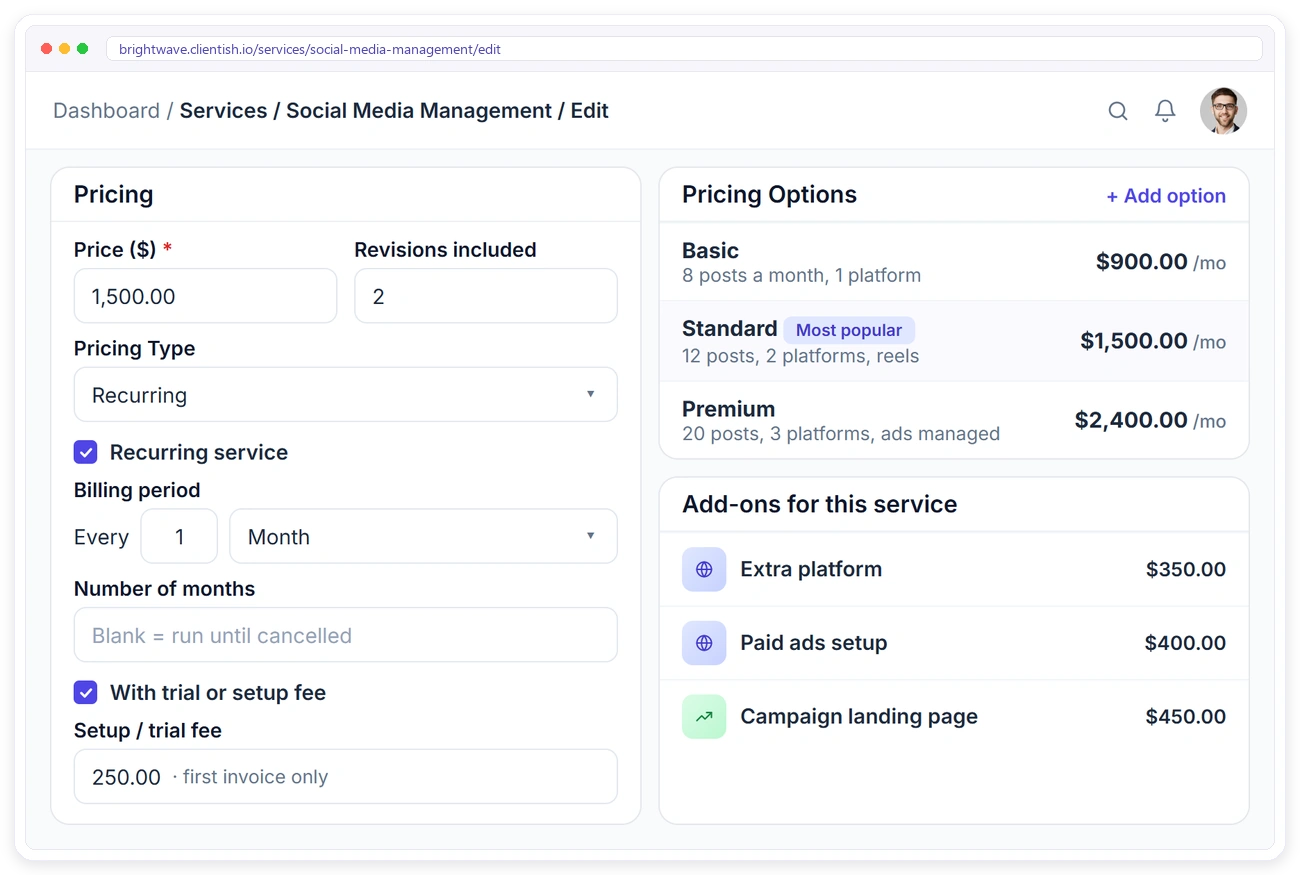Focus the Number of months field
Image resolution: width=1300 pixels, height=875 pixels.
(346, 635)
